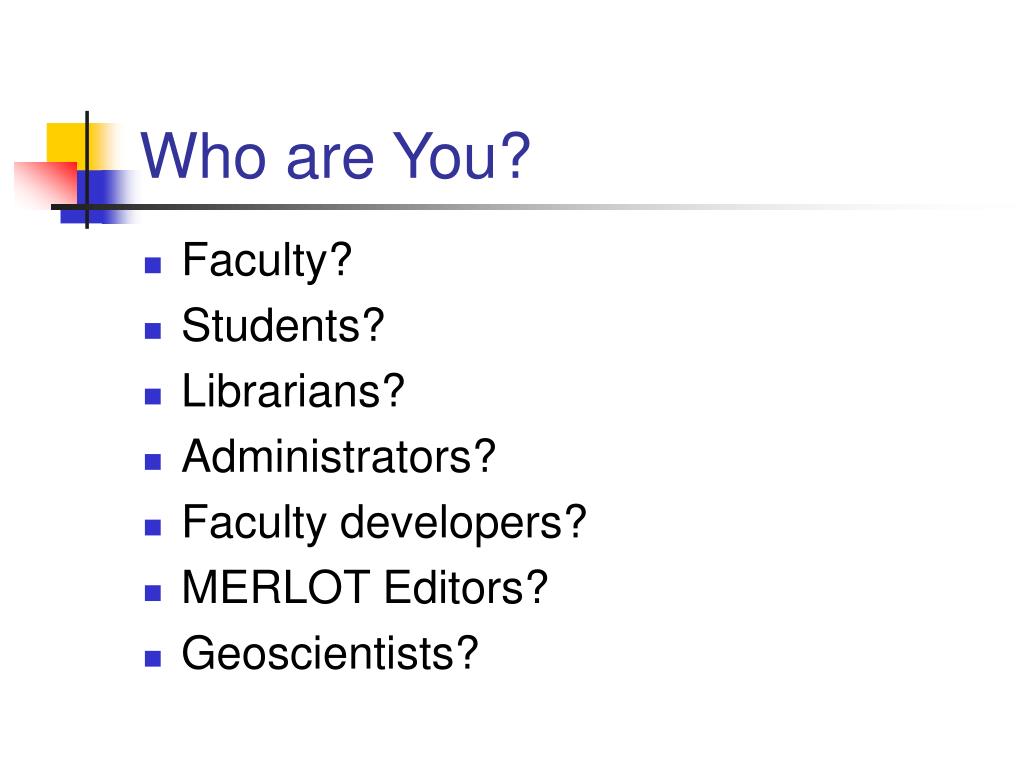Select the 'Faculty developers?' line
This screenshot has height=768, width=1024.
pyautogui.click(x=384, y=523)
